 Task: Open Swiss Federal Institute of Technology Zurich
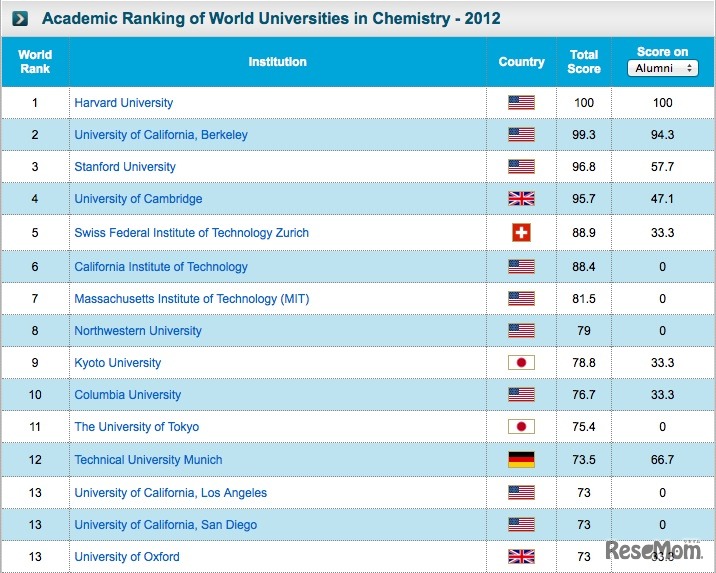[x=192, y=233]
